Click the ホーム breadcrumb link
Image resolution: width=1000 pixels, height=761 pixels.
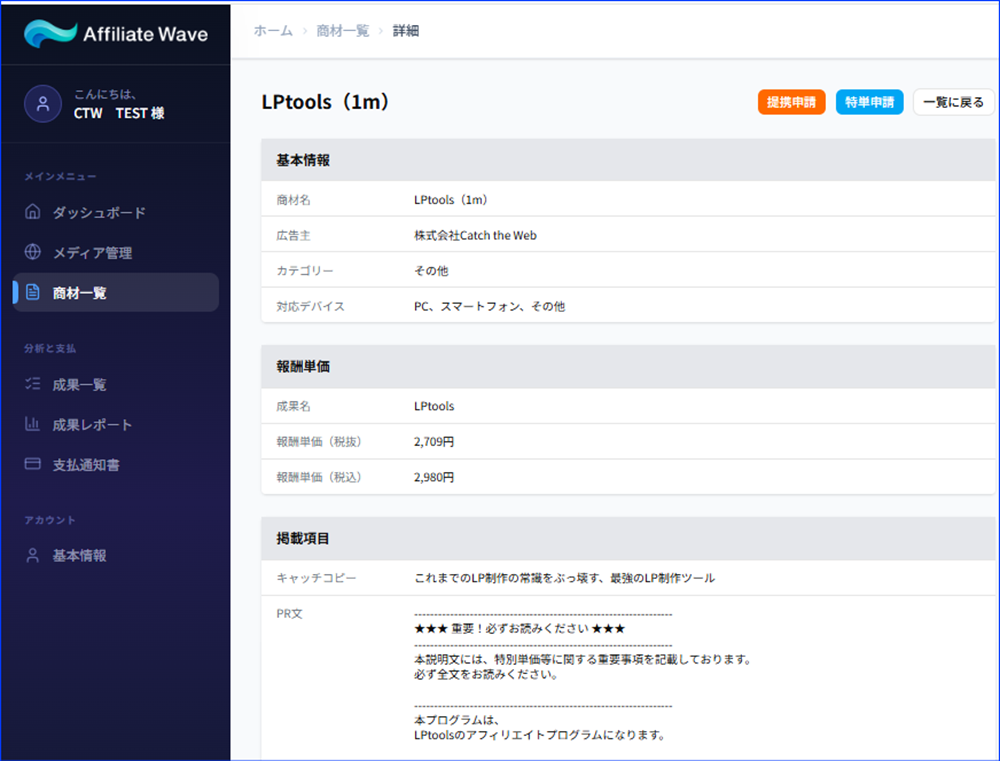[x=273, y=31]
